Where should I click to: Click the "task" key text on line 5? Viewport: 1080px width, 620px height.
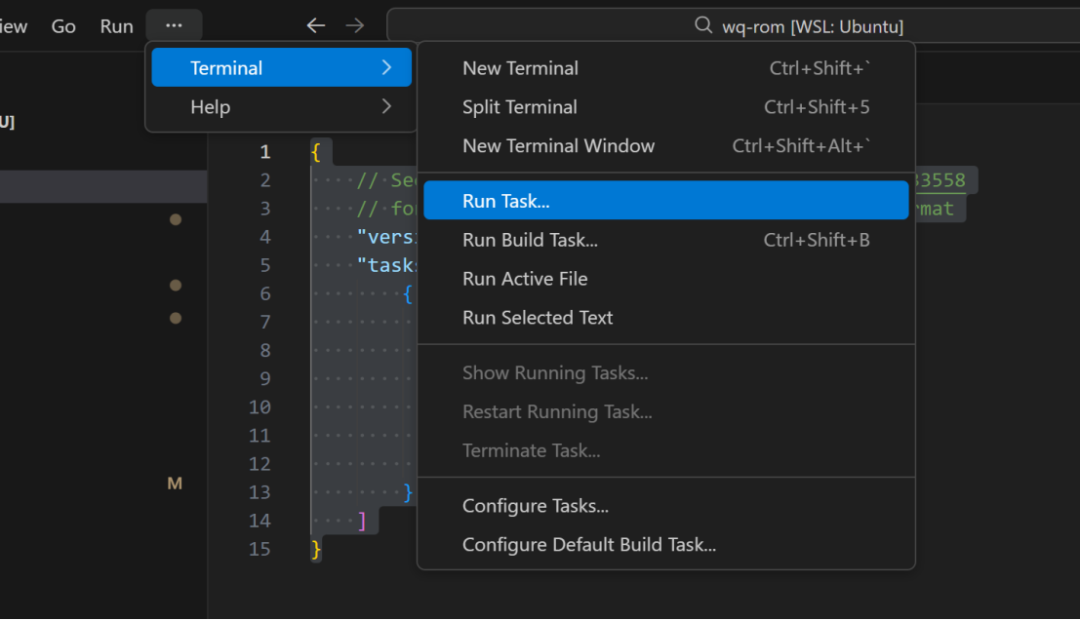click(x=386, y=265)
